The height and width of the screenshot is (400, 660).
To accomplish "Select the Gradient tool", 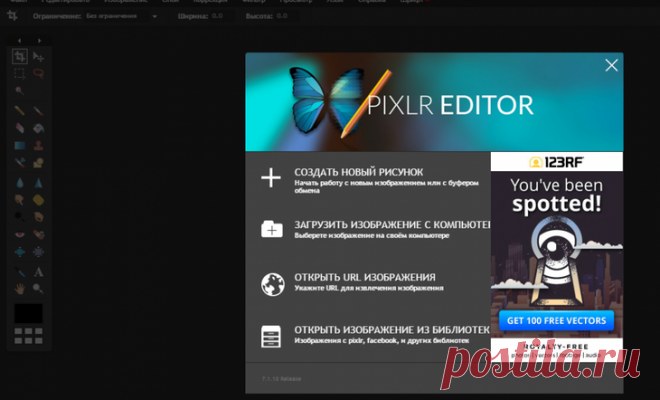I will 20,145.
